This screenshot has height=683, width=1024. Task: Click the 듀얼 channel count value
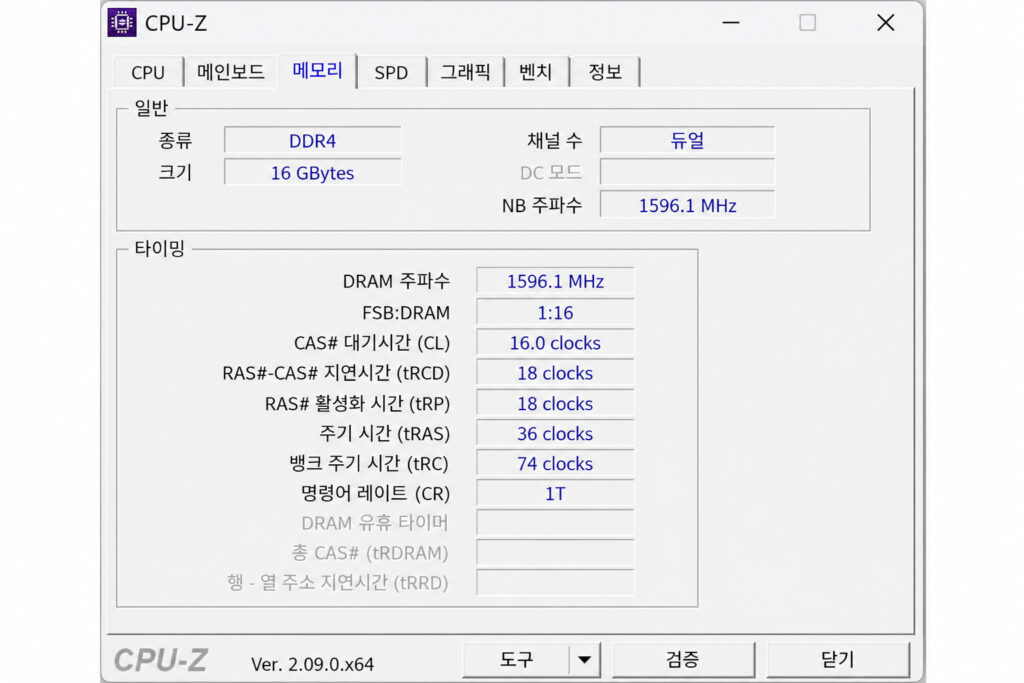coord(688,141)
